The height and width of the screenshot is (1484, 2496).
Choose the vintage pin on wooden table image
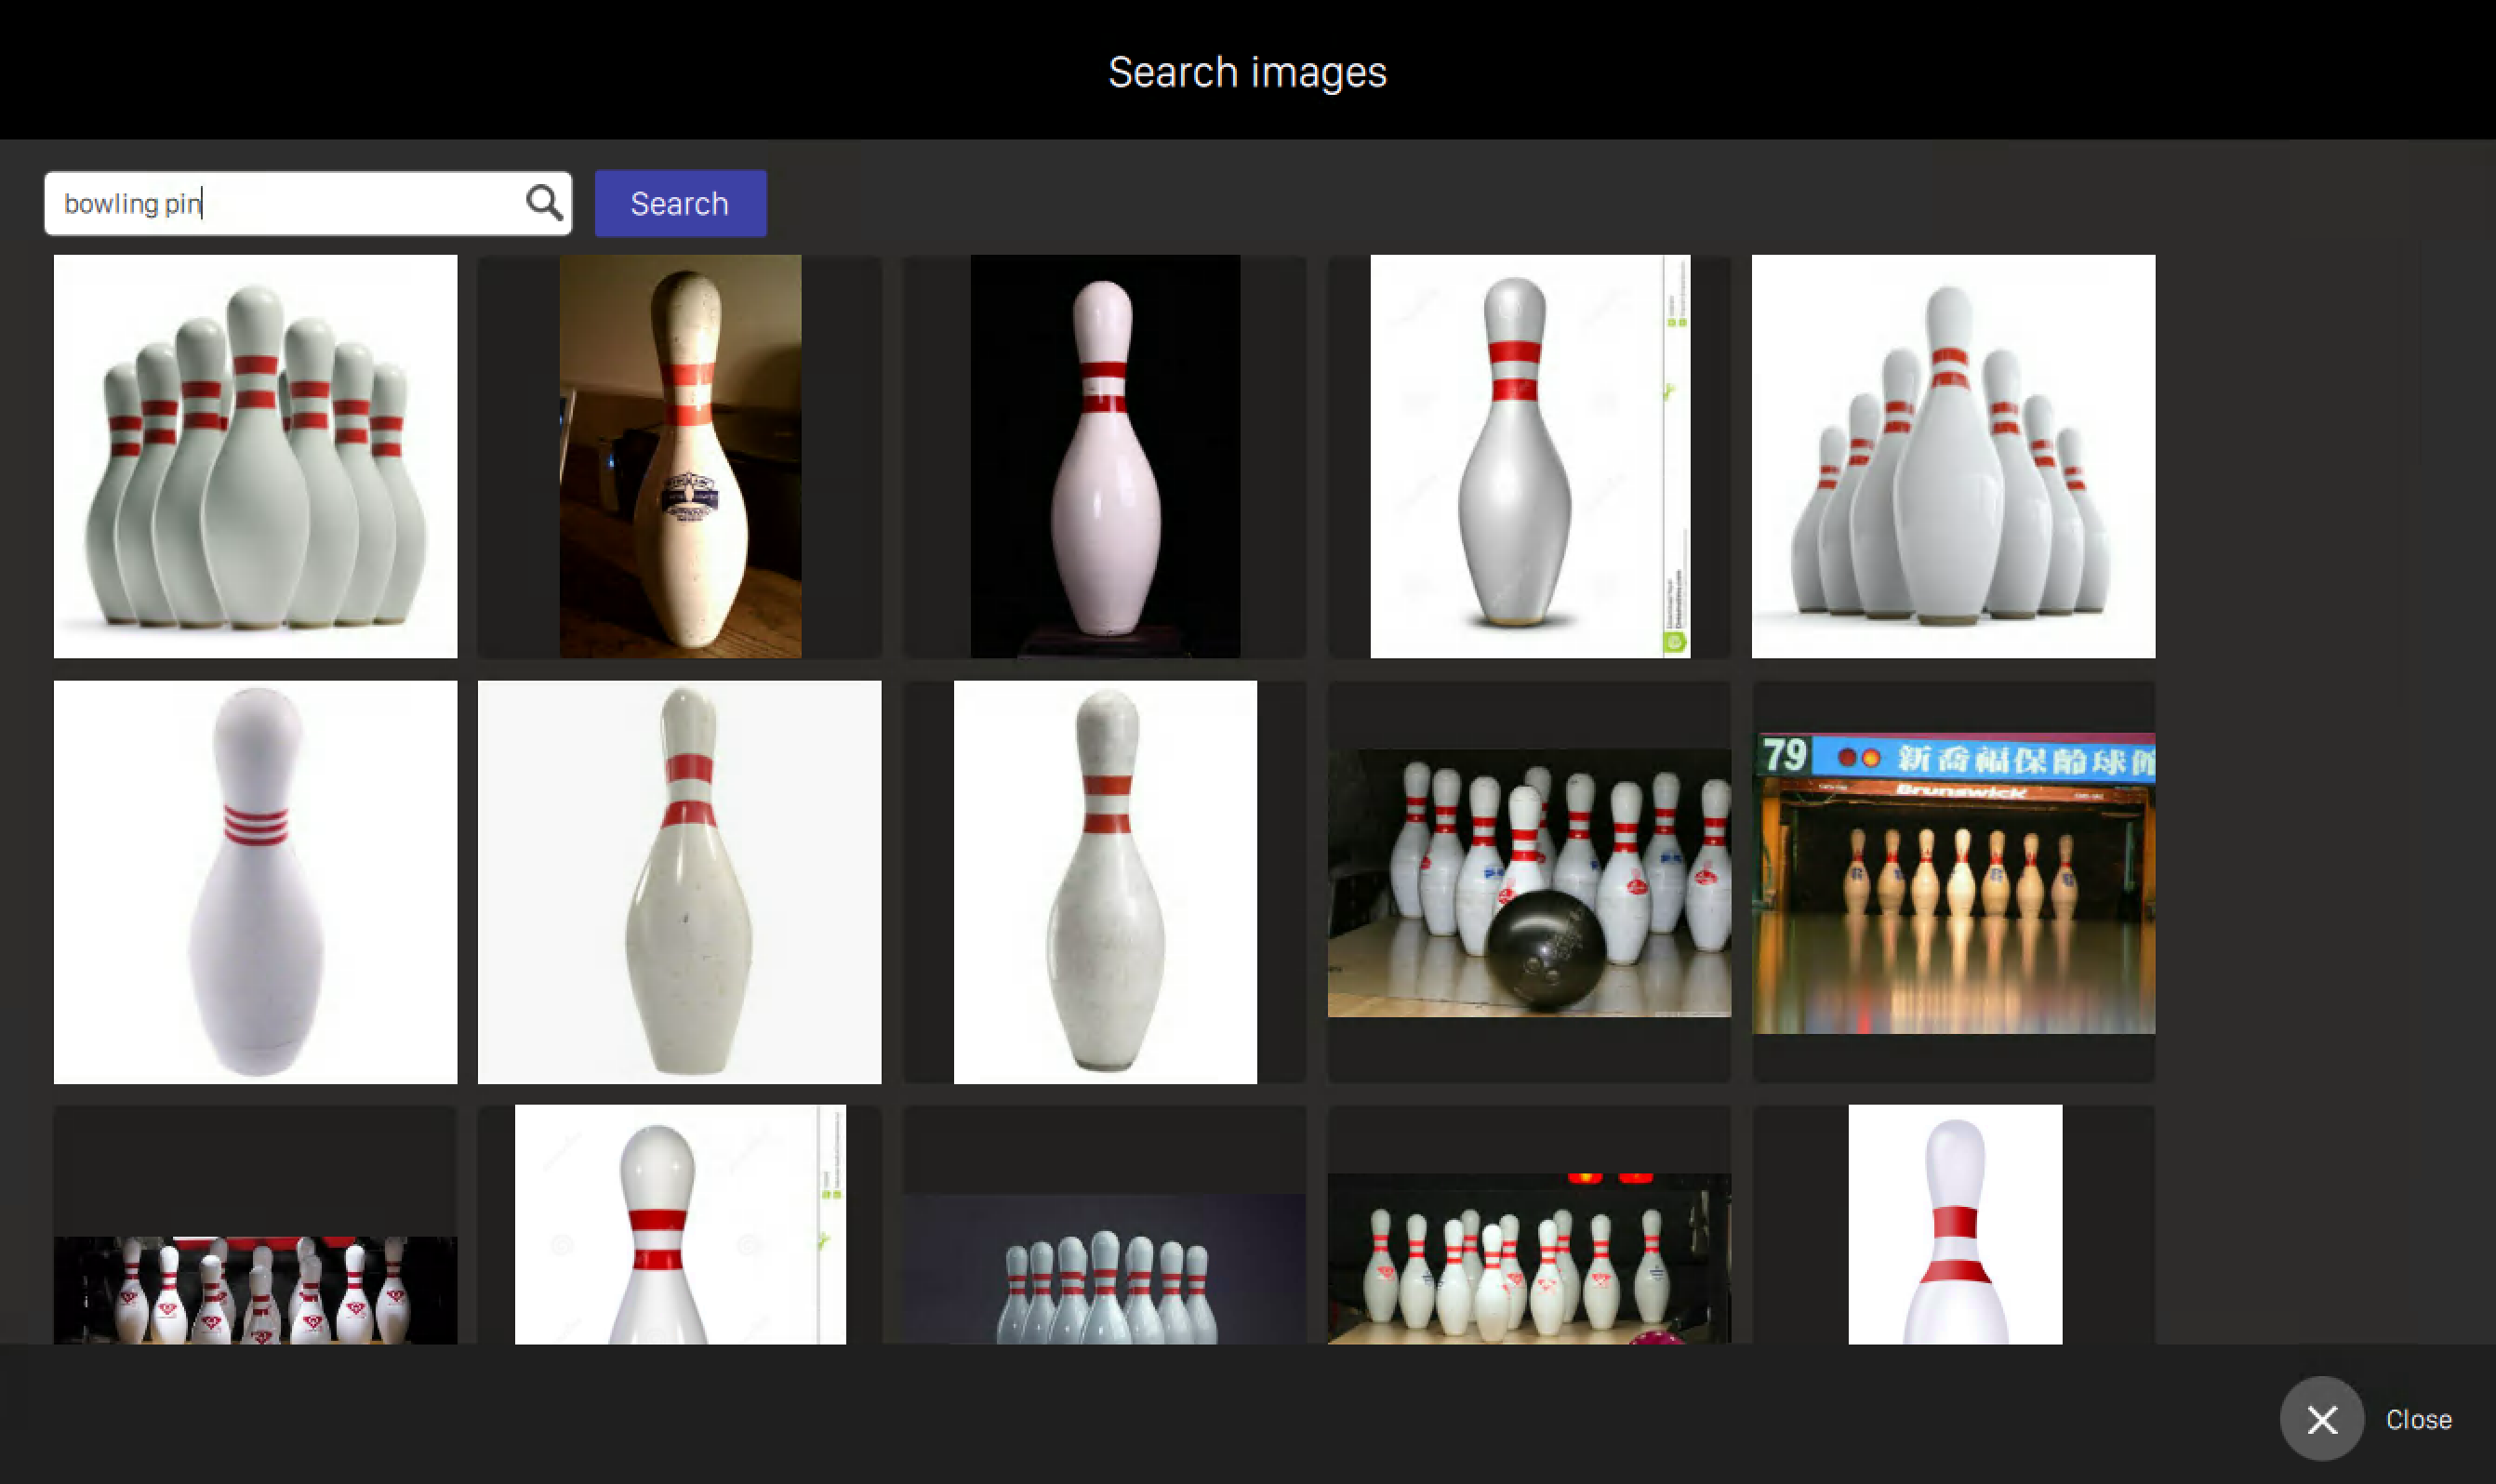tap(680, 456)
